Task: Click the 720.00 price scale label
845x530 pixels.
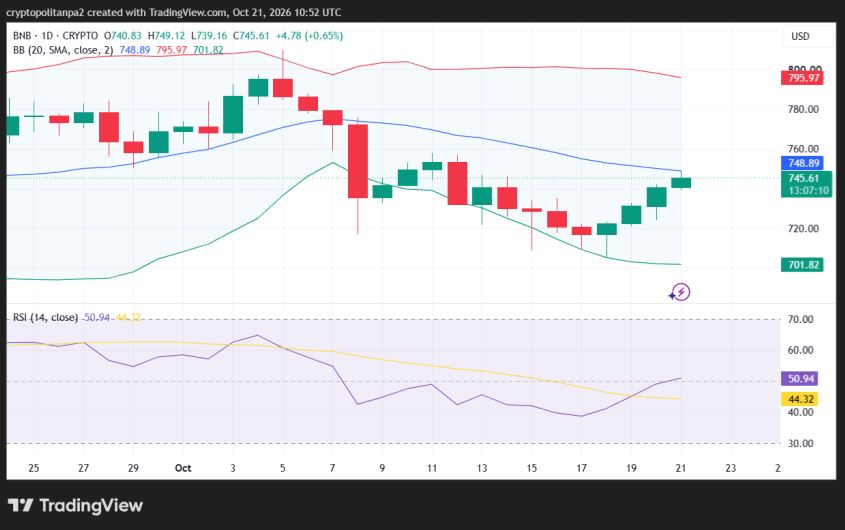Action: tap(803, 229)
